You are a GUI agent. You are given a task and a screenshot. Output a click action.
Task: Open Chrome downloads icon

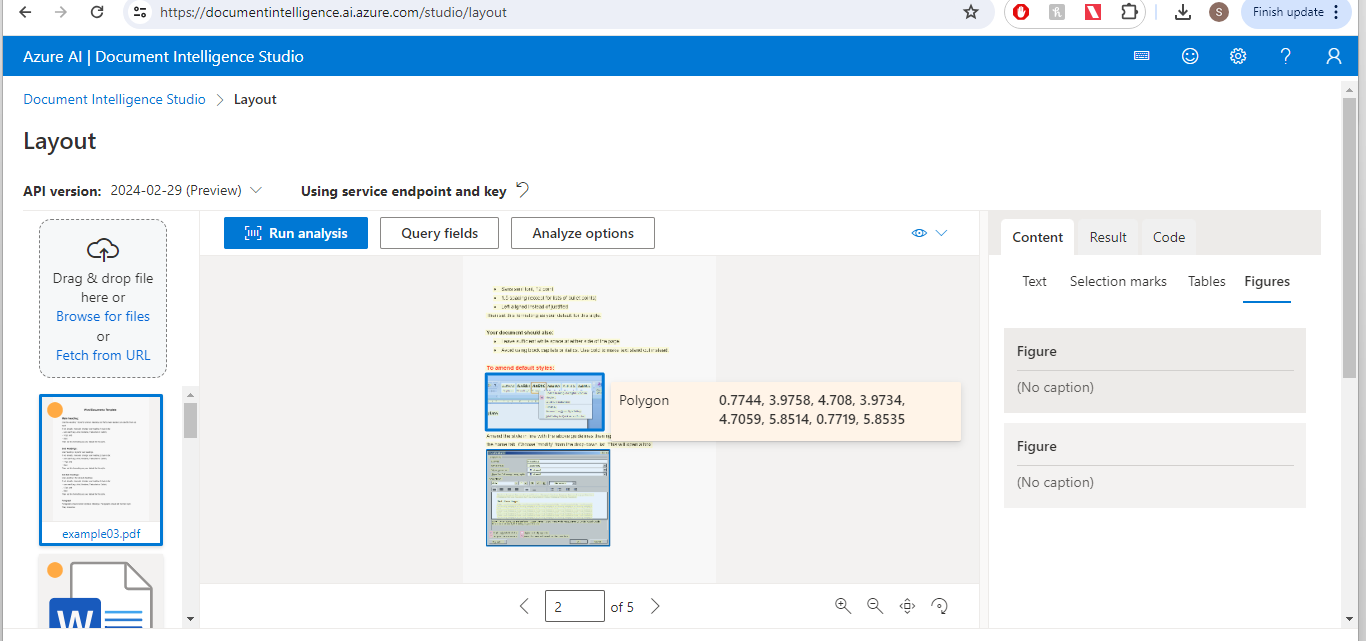click(1182, 12)
